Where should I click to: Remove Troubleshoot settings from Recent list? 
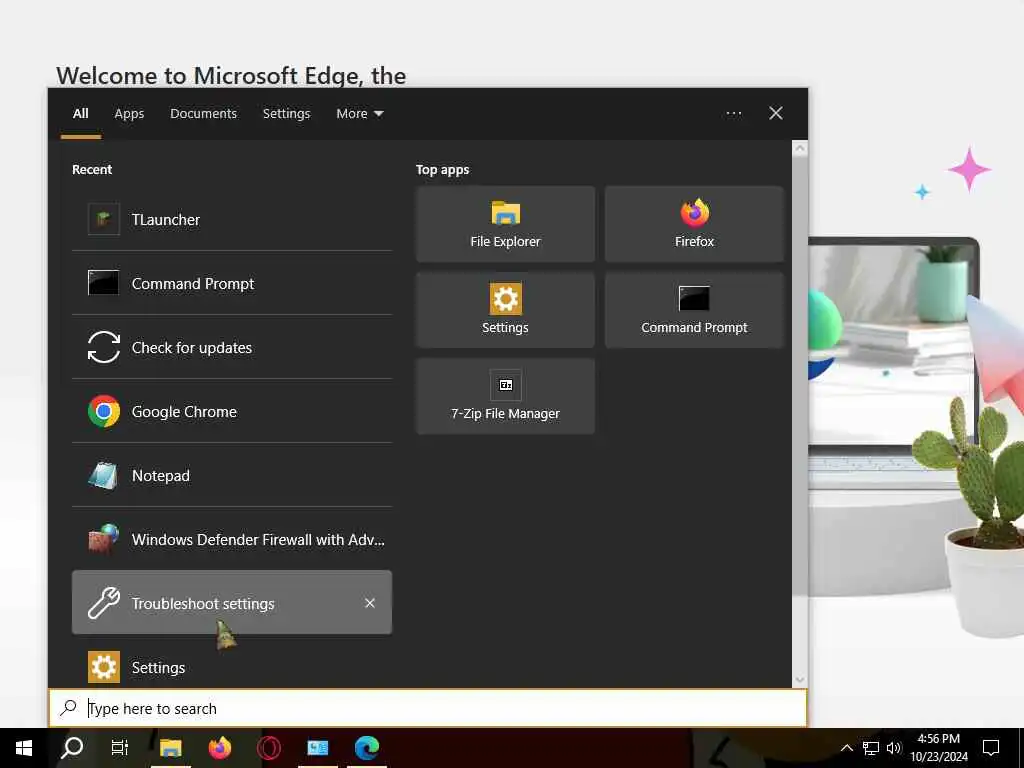pyautogui.click(x=370, y=603)
